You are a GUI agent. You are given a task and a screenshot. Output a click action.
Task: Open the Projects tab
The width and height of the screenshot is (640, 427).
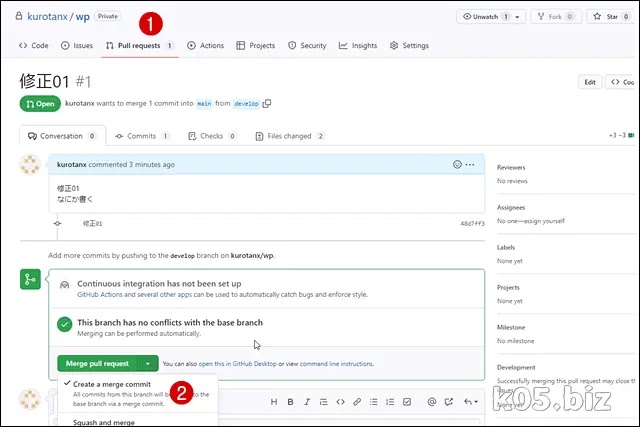[256, 46]
